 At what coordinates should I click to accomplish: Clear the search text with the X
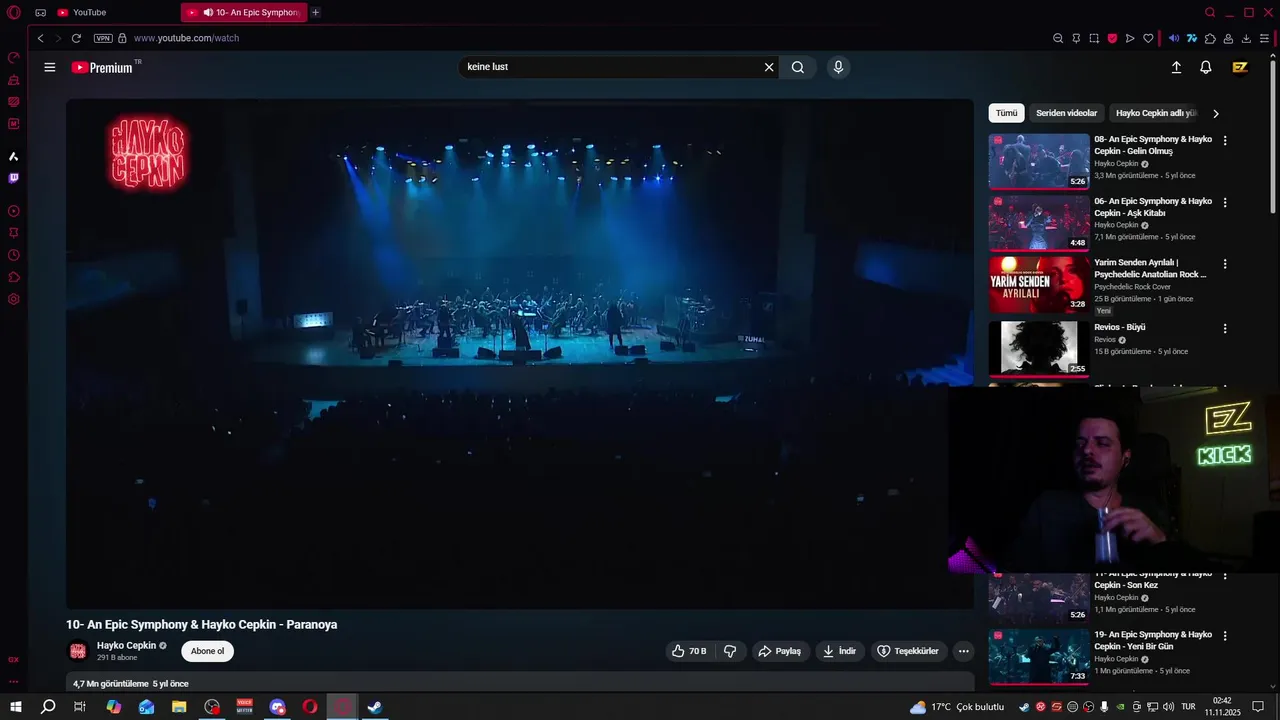pos(769,67)
